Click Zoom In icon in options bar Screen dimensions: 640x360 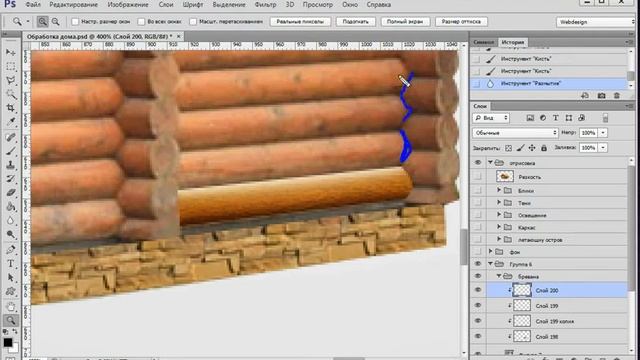pos(42,22)
